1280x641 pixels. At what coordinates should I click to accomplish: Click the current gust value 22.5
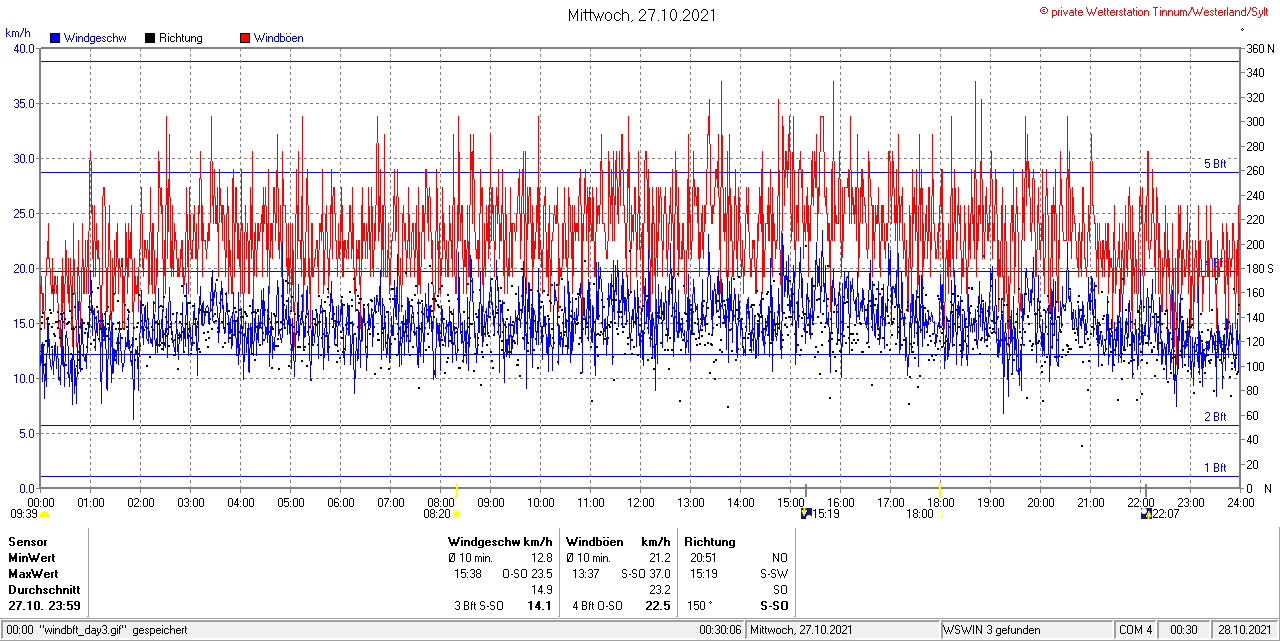pos(658,606)
